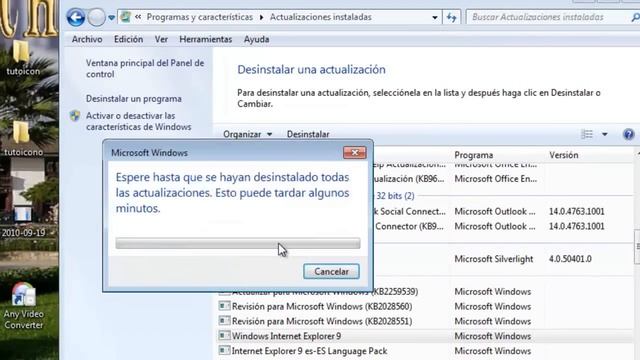Select 'Windows Internet Explorer 9' update row
The image size is (640, 360).
[x=424, y=336]
